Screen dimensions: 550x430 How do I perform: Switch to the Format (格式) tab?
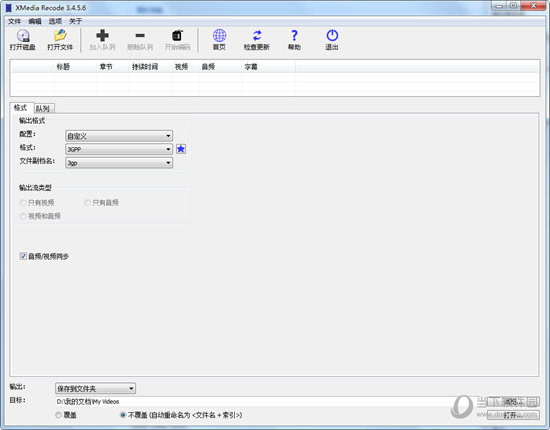click(21, 108)
